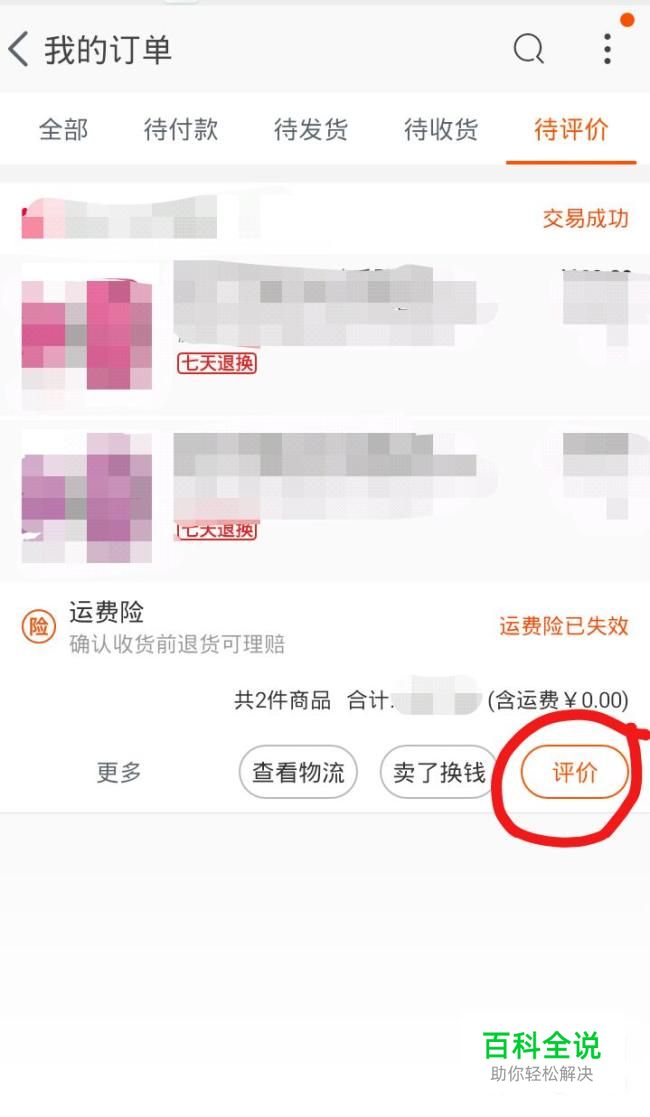This screenshot has height=1117, width=650.
Task: Go to the 待收货 tab
Action: pyautogui.click(x=441, y=130)
